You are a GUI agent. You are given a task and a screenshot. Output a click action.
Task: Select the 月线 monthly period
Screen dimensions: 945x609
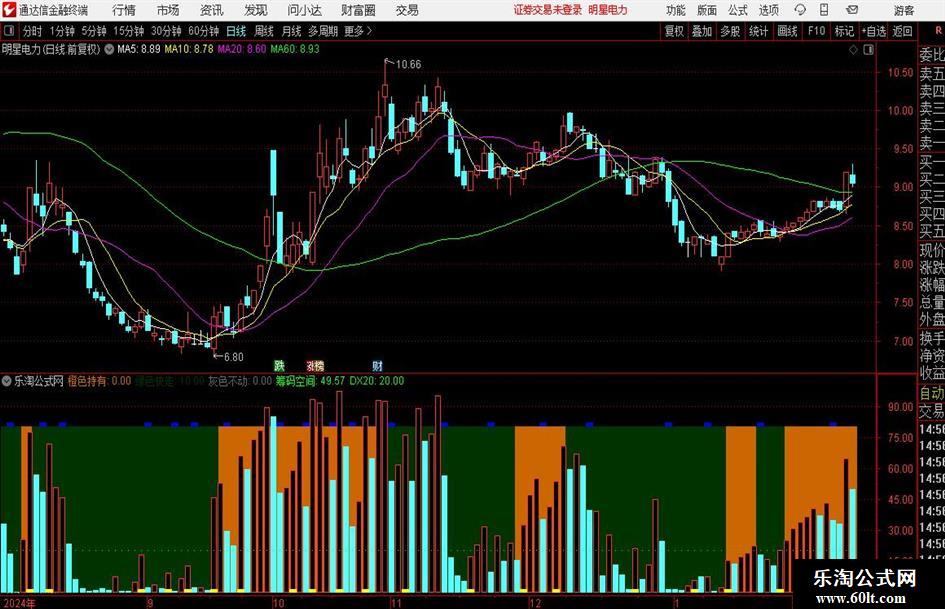pos(292,31)
